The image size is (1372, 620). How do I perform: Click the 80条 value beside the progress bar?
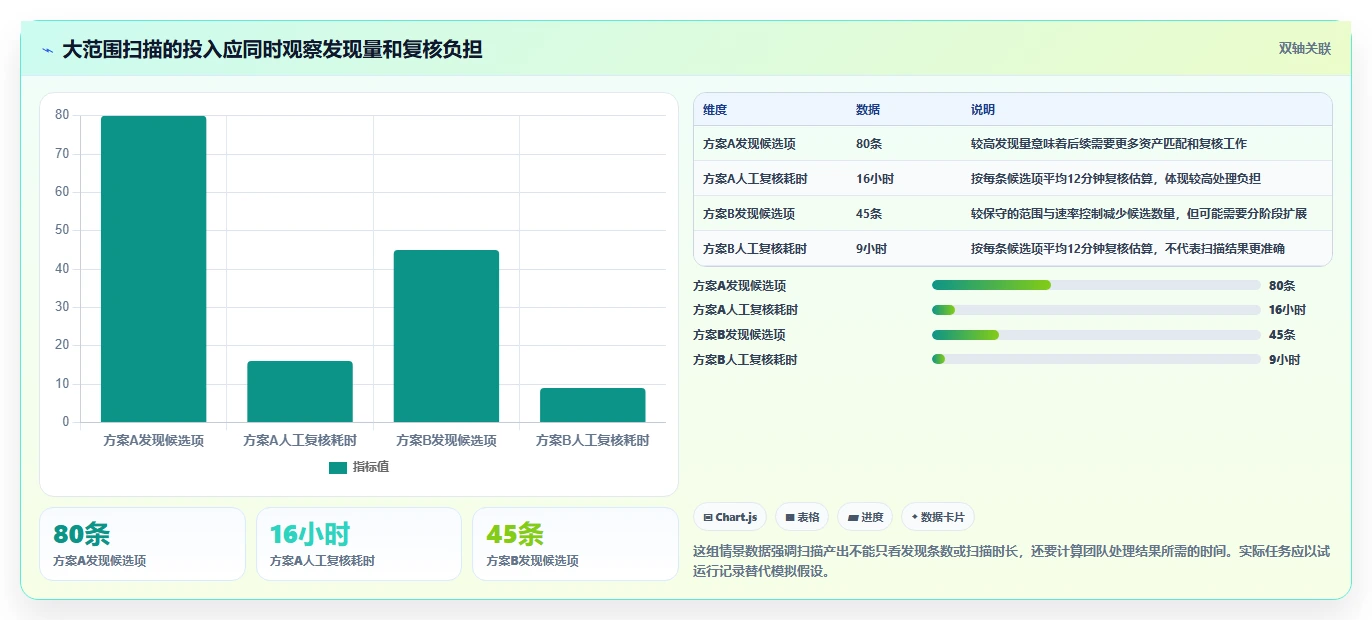[x=1282, y=286]
